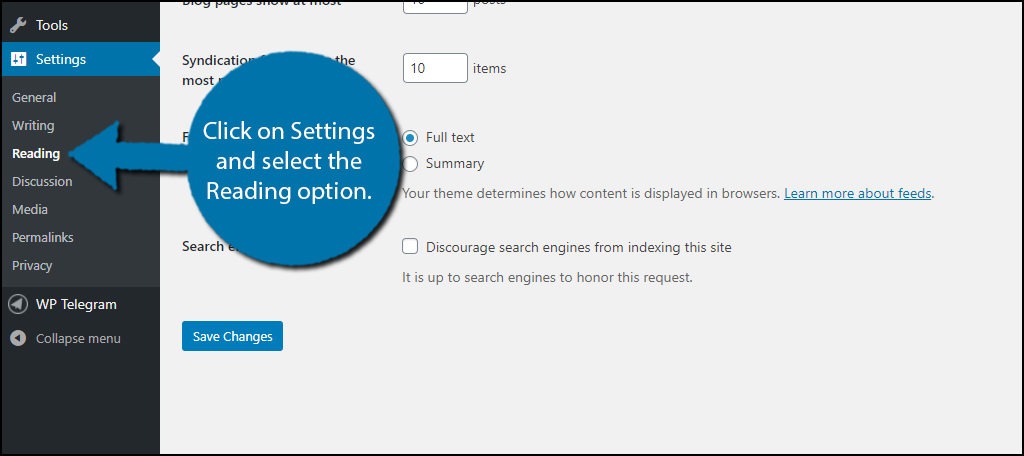The image size is (1024, 456).
Task: Click the Tools wrench icon
Action: point(18,25)
